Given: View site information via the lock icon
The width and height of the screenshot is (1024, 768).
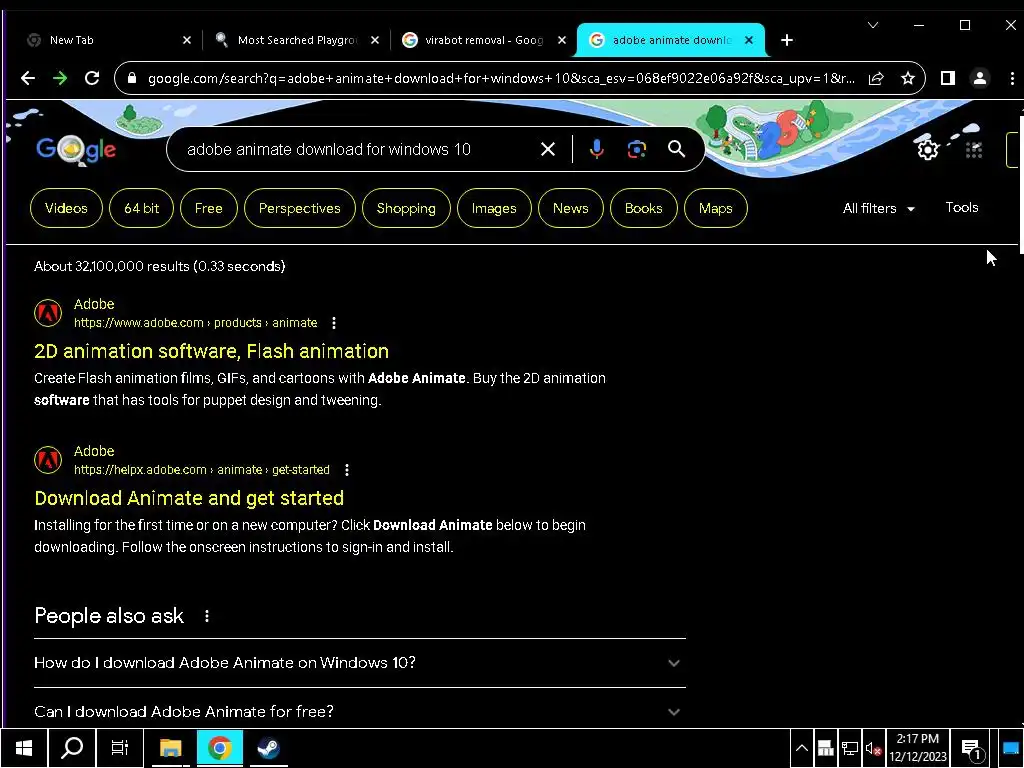Looking at the screenshot, I should point(132,78).
